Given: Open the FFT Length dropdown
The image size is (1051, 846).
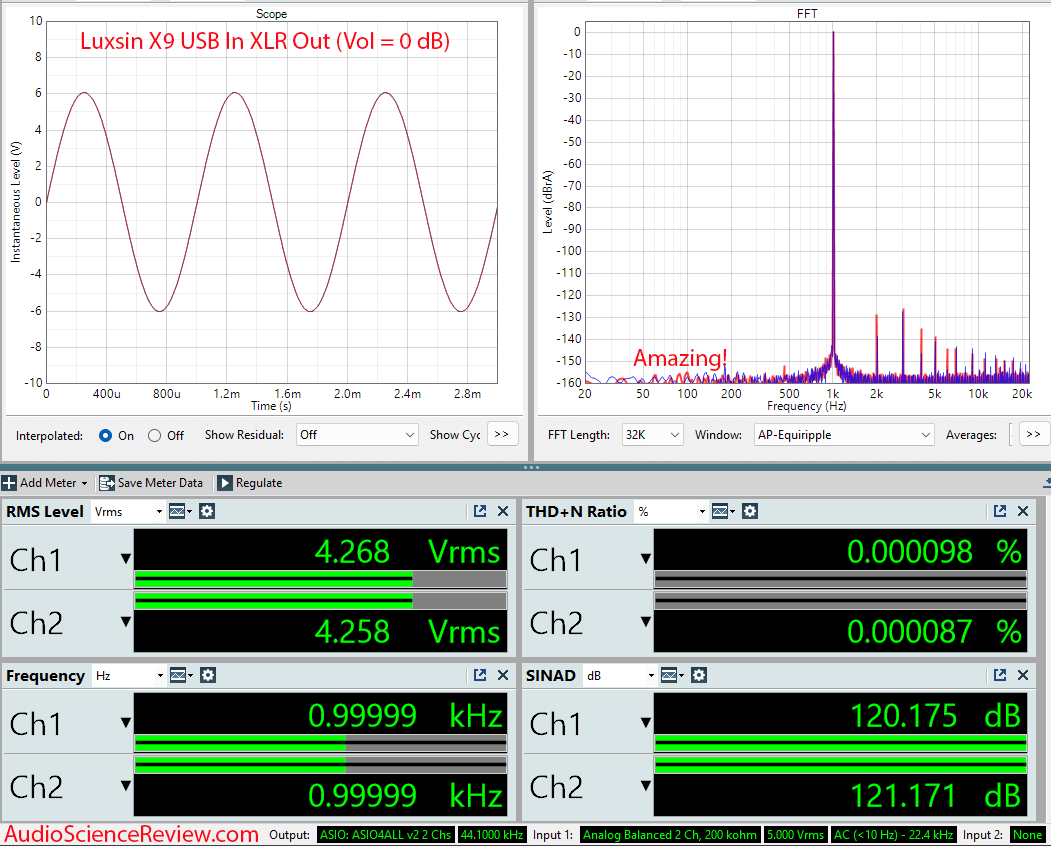Looking at the screenshot, I should (x=652, y=434).
